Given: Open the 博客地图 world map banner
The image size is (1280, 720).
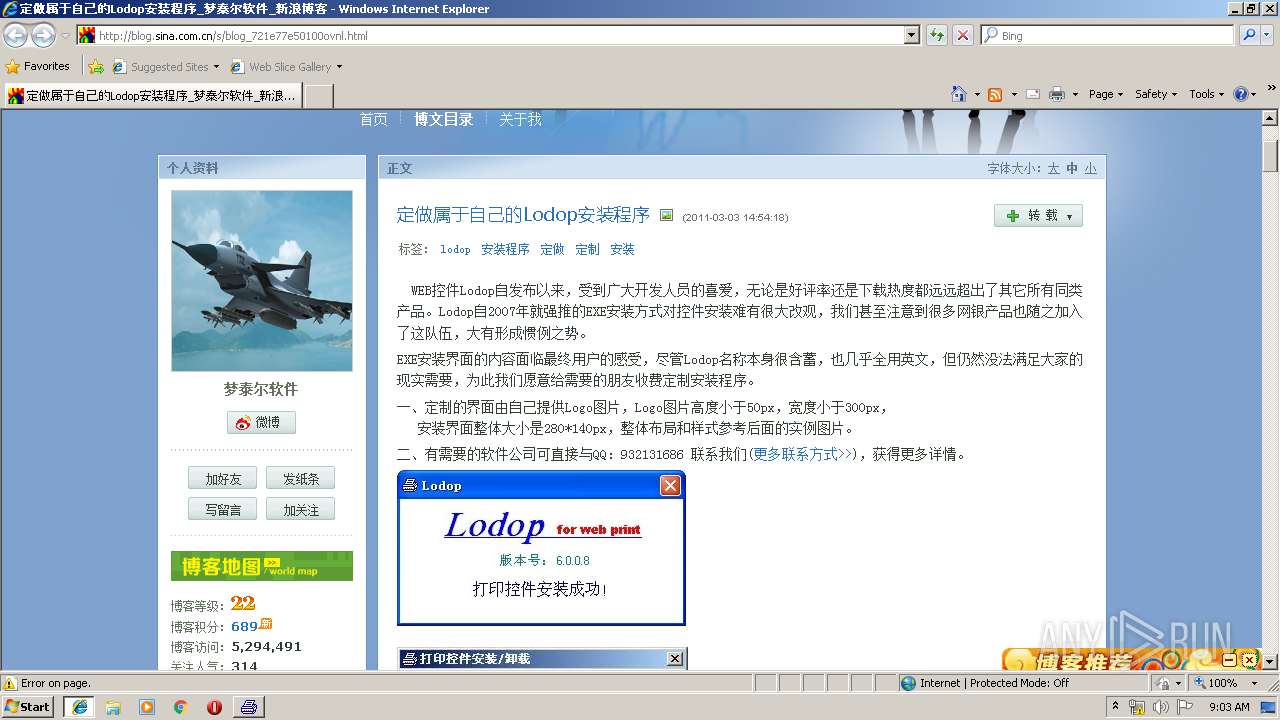Looking at the screenshot, I should click(x=262, y=566).
